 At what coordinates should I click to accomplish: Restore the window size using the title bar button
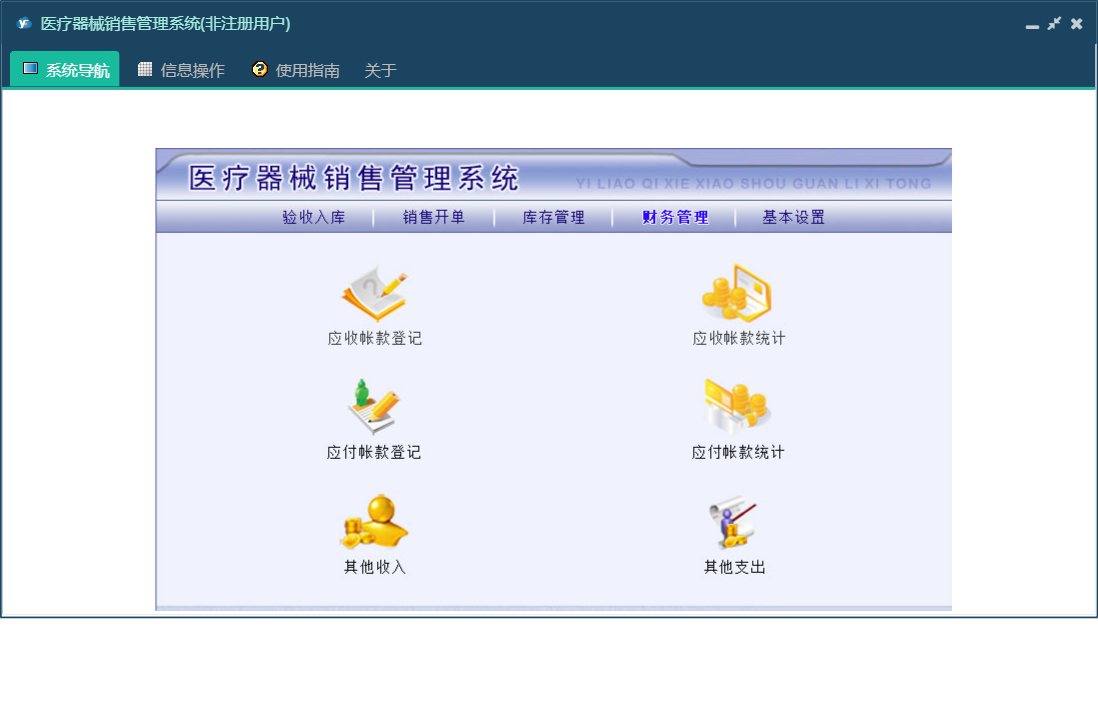1054,24
